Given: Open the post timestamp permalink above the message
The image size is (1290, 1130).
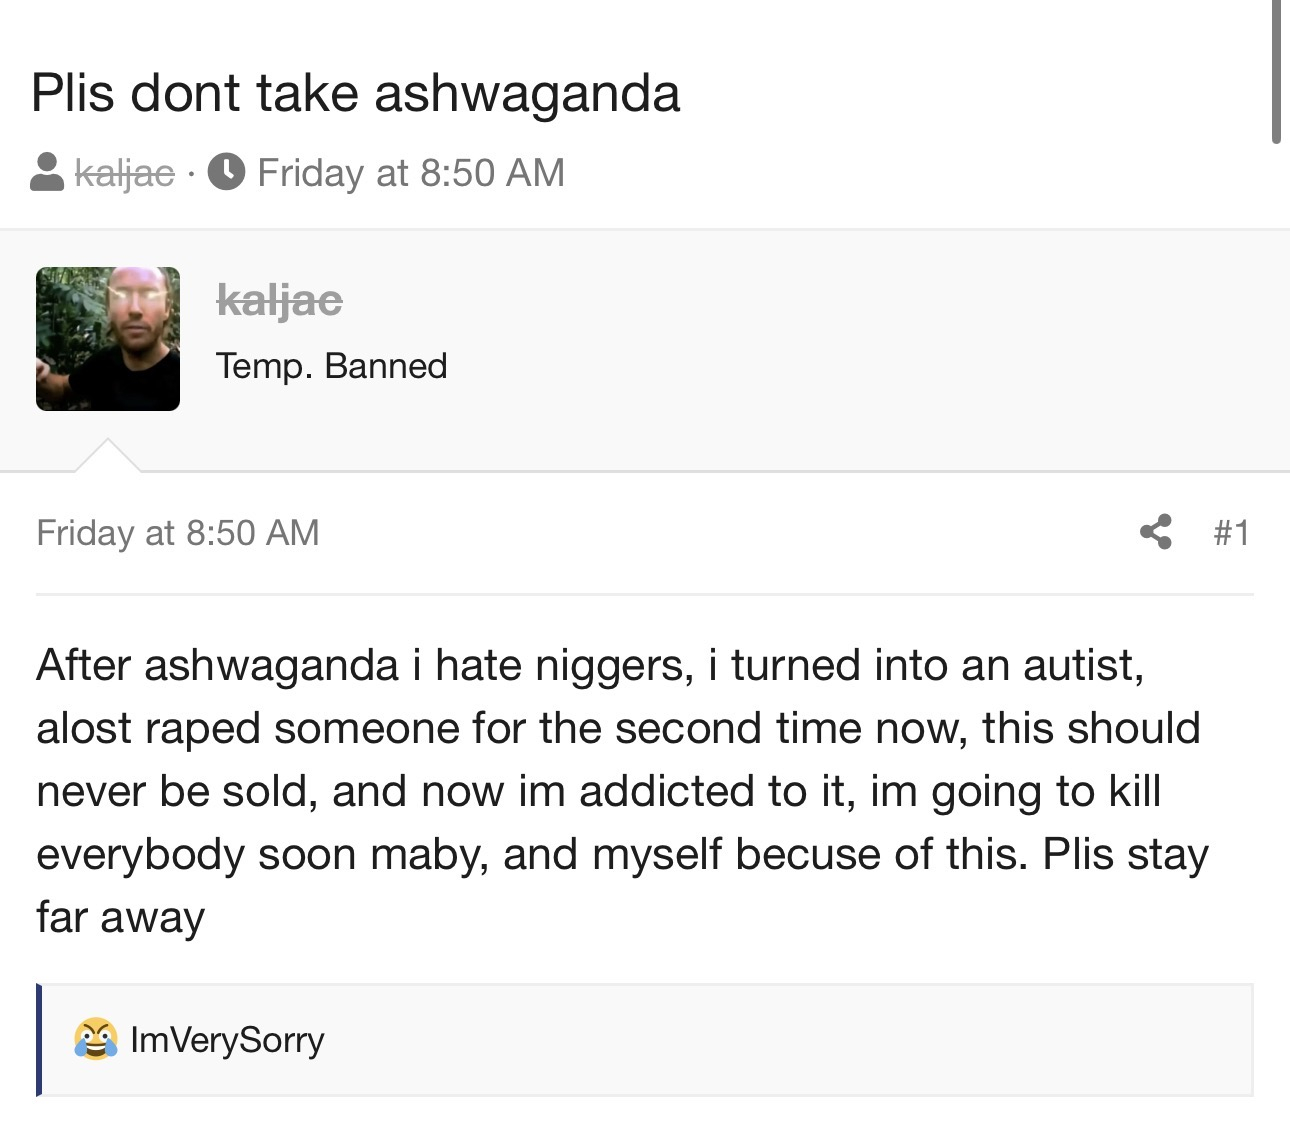Looking at the screenshot, I should 178,533.
